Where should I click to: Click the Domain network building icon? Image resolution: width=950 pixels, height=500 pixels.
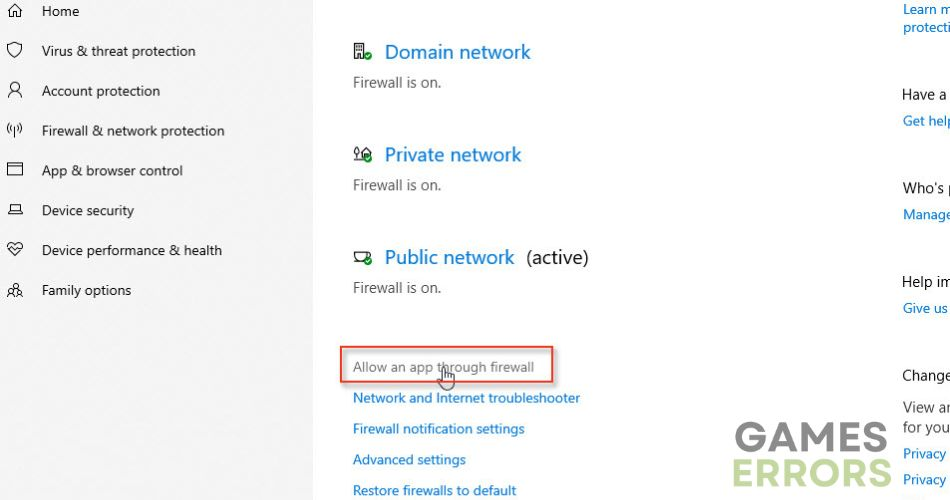pyautogui.click(x=362, y=52)
